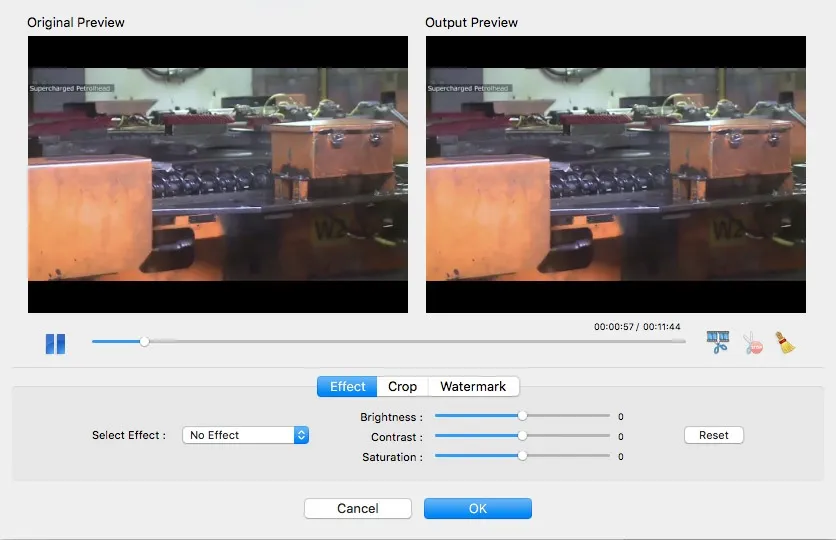The height and width of the screenshot is (540, 836).
Task: Click the broom clear icon
Action: pos(786,343)
